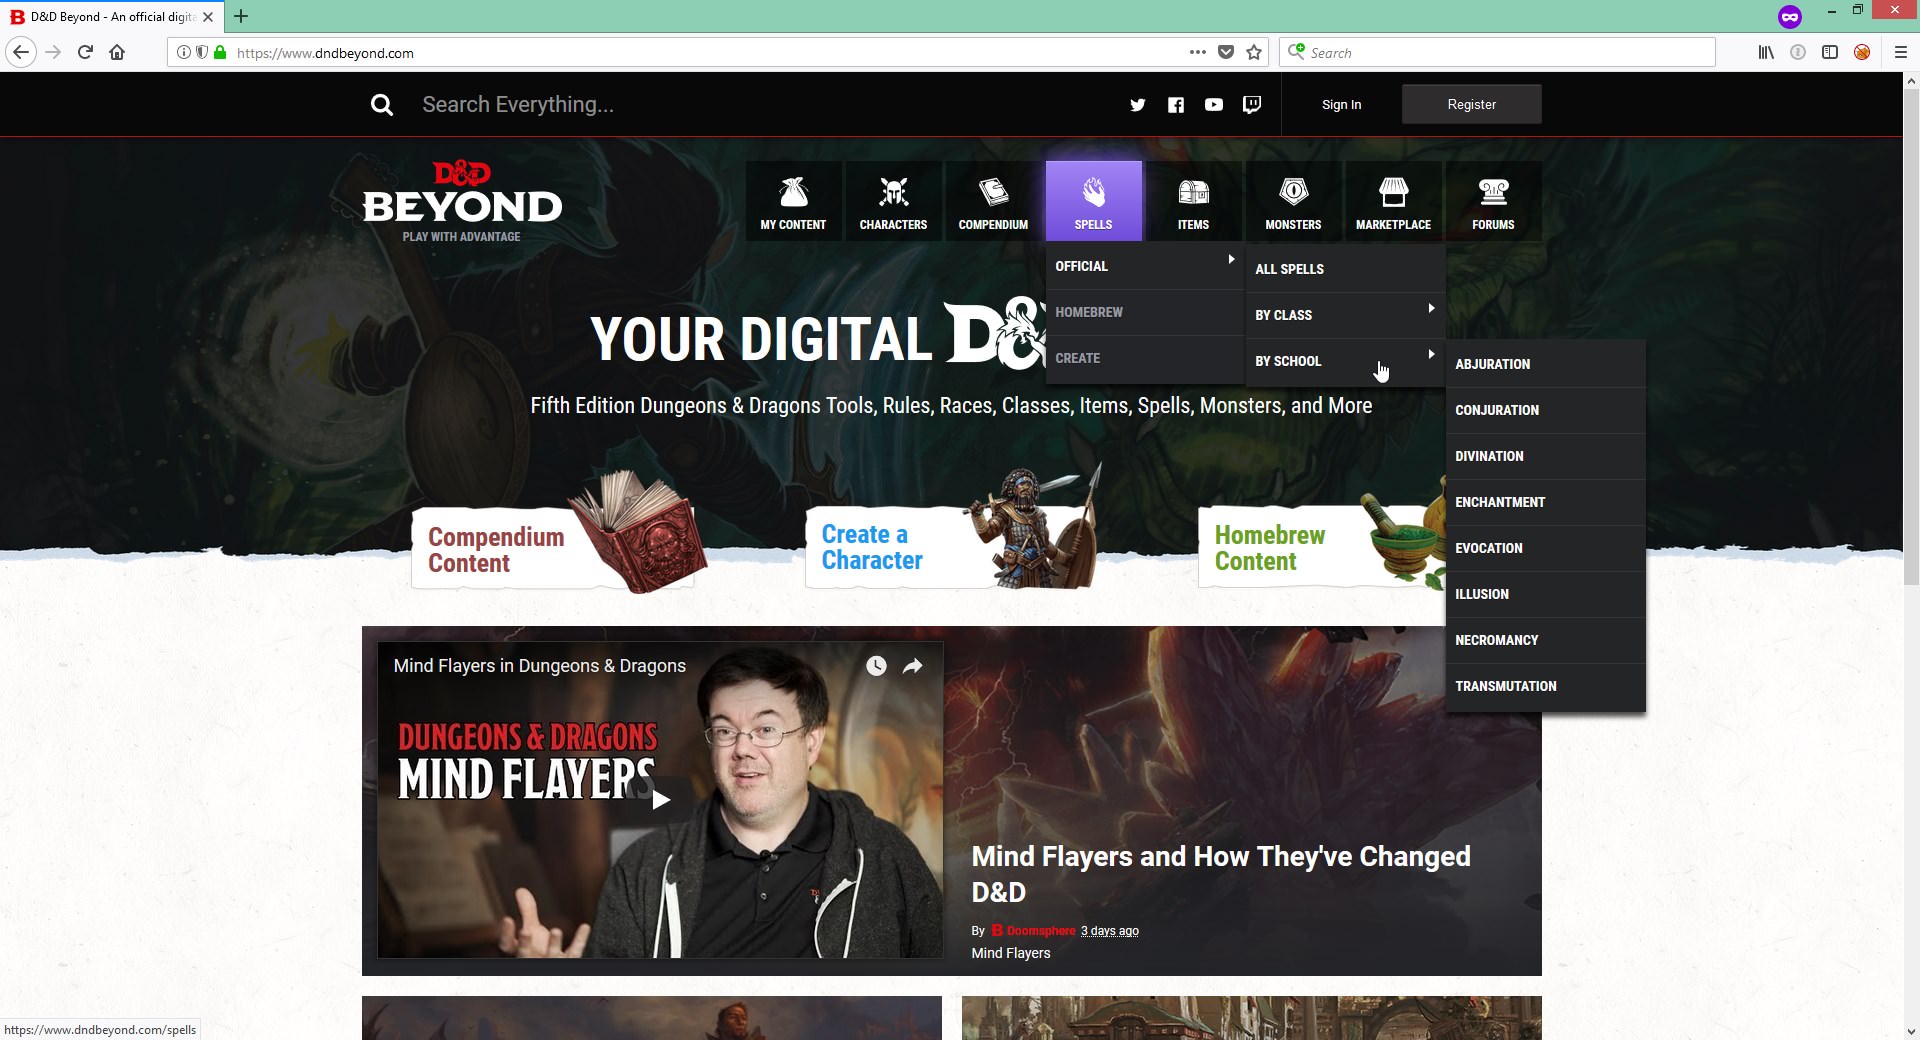Go to the browser home page
Screen dimensions: 1920x1040
[118, 53]
